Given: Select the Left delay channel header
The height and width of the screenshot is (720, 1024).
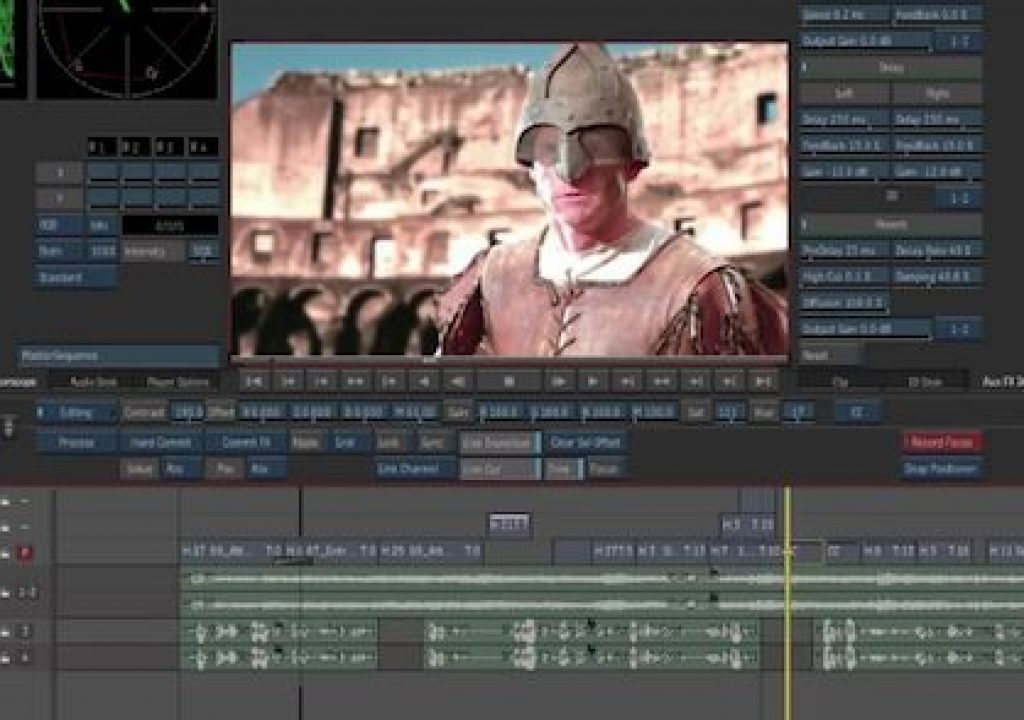Looking at the screenshot, I should (x=844, y=93).
